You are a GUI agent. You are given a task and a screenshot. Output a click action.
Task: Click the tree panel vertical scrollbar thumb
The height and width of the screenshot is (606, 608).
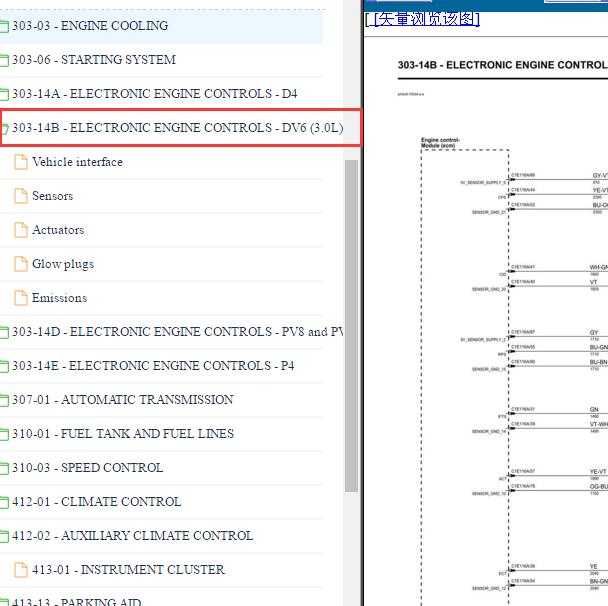coord(351,326)
